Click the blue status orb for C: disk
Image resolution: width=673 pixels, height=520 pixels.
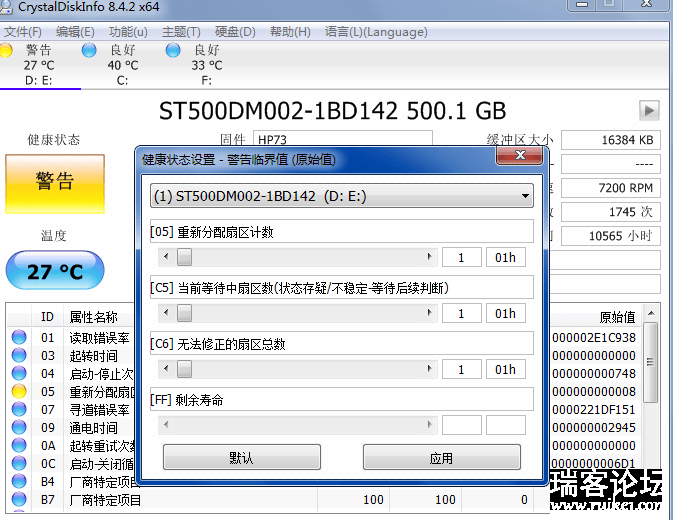point(89,50)
